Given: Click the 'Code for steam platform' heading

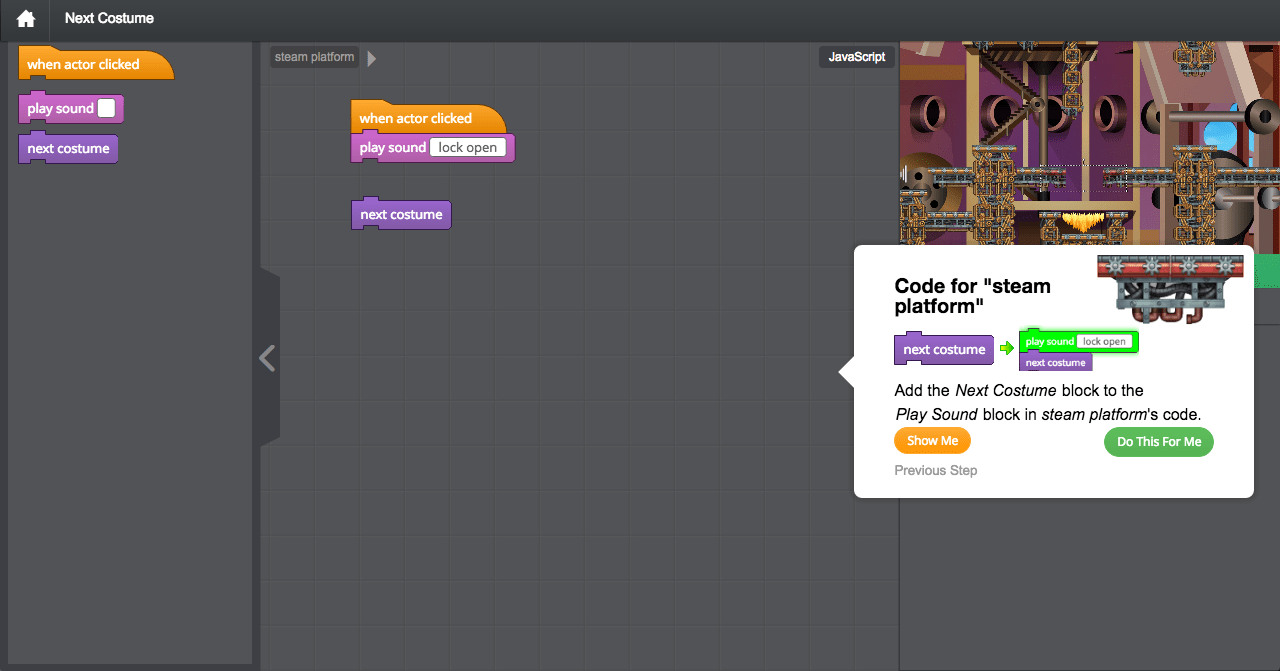Looking at the screenshot, I should pyautogui.click(x=972, y=295).
